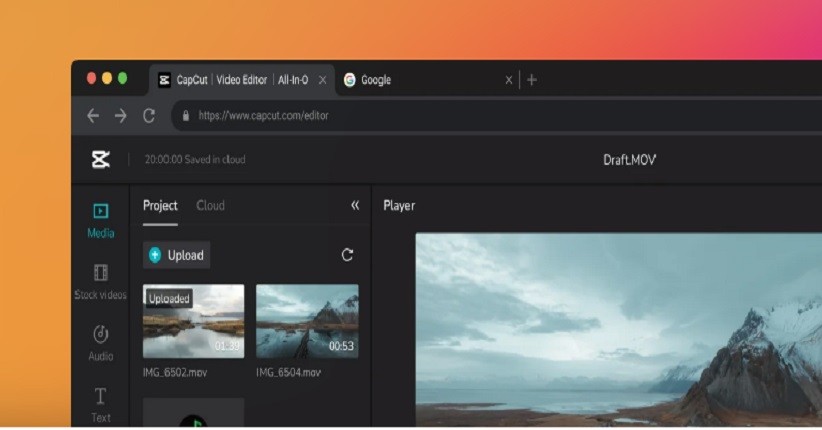Close the CapCut Video Editor tab
The width and height of the screenshot is (822, 430).
click(322, 80)
